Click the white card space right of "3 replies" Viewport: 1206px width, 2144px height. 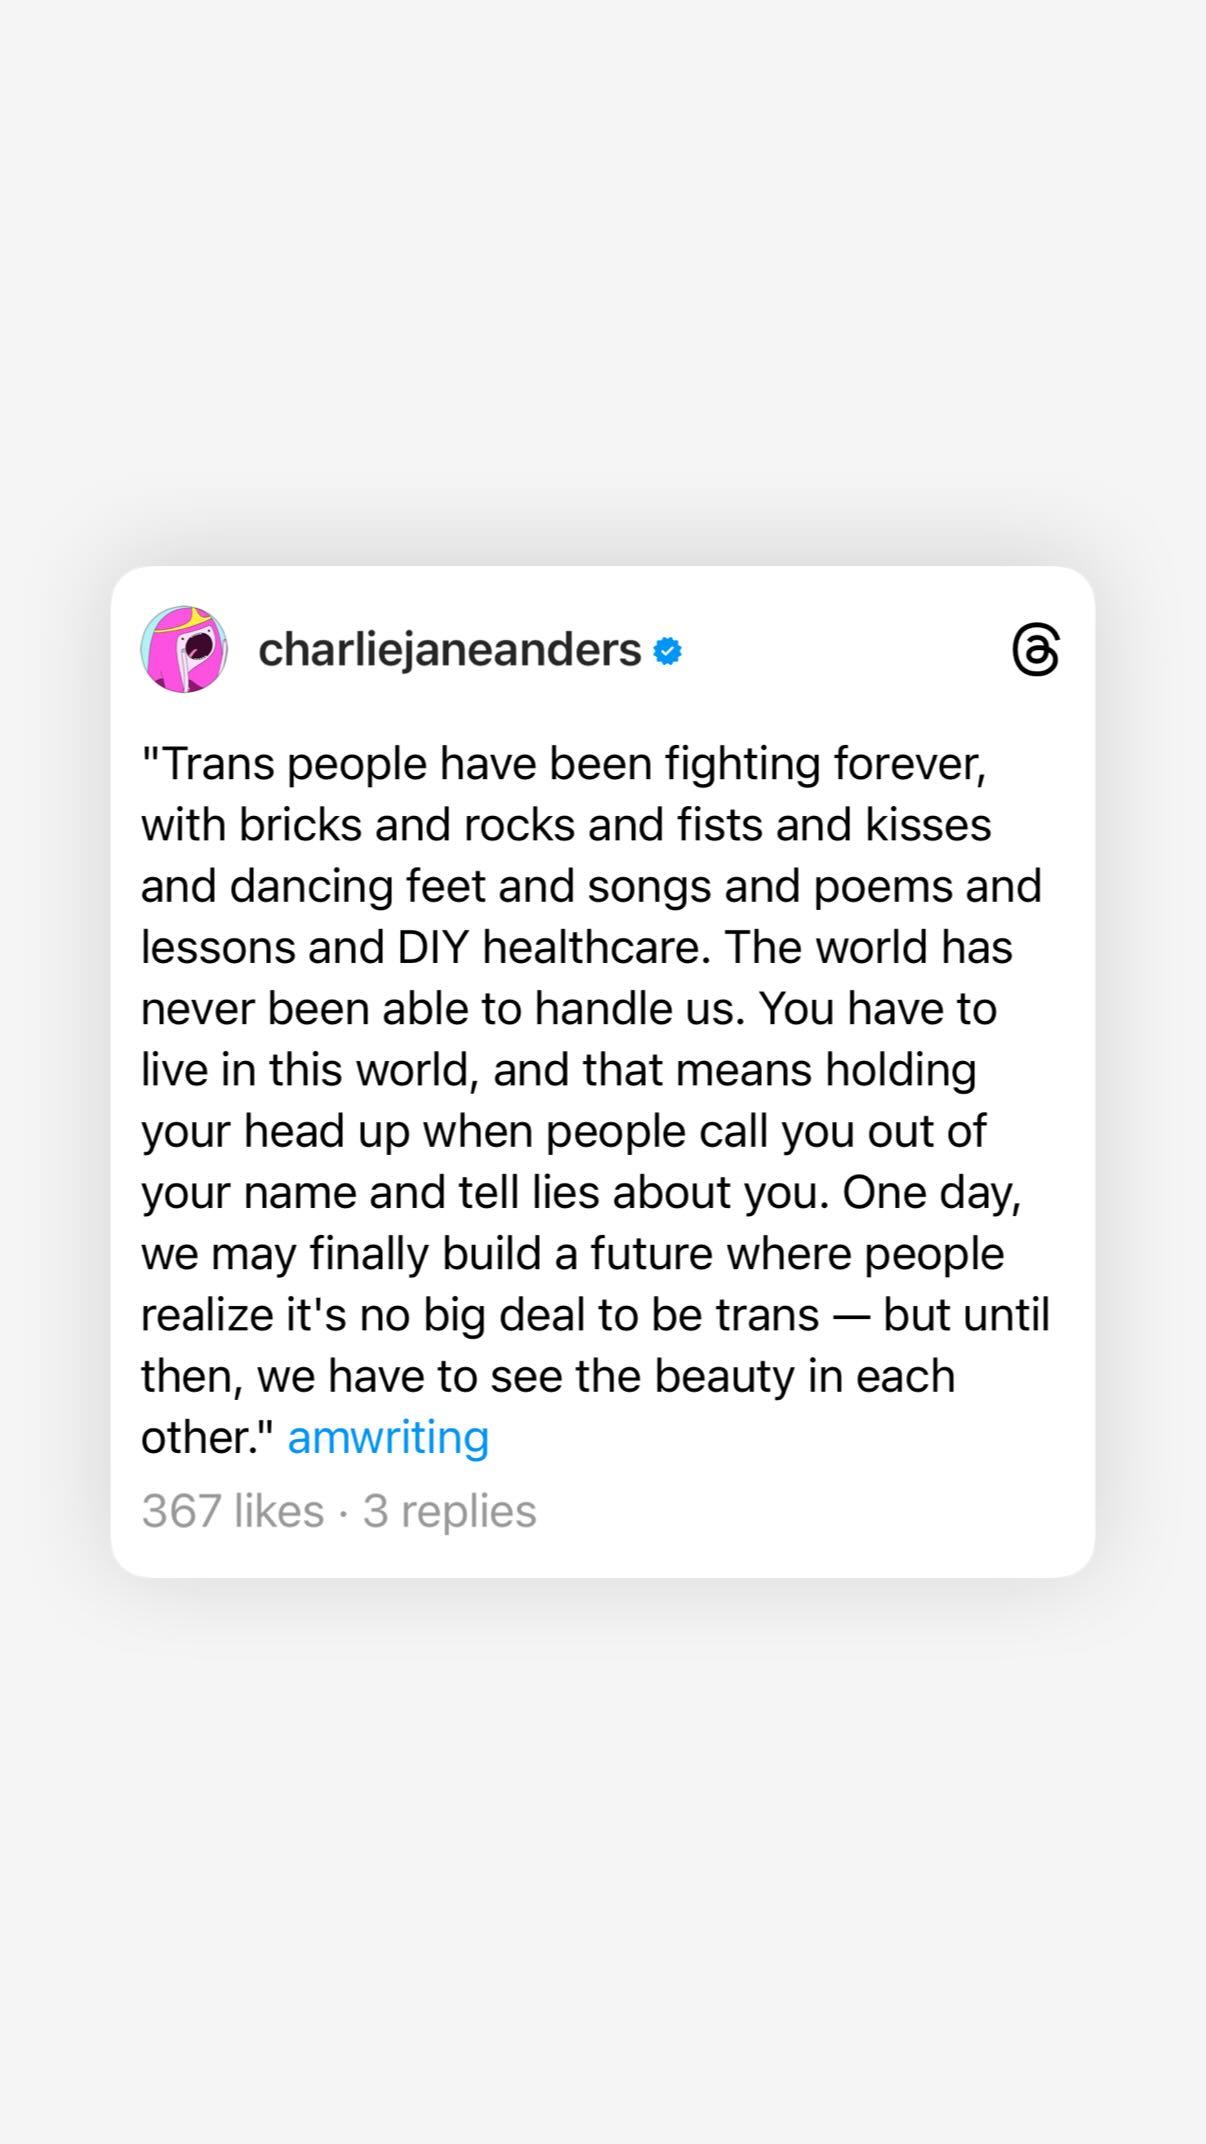pos(800,1510)
